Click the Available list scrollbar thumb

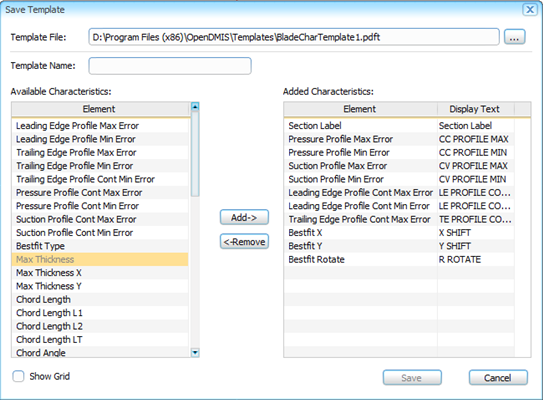click(195, 154)
